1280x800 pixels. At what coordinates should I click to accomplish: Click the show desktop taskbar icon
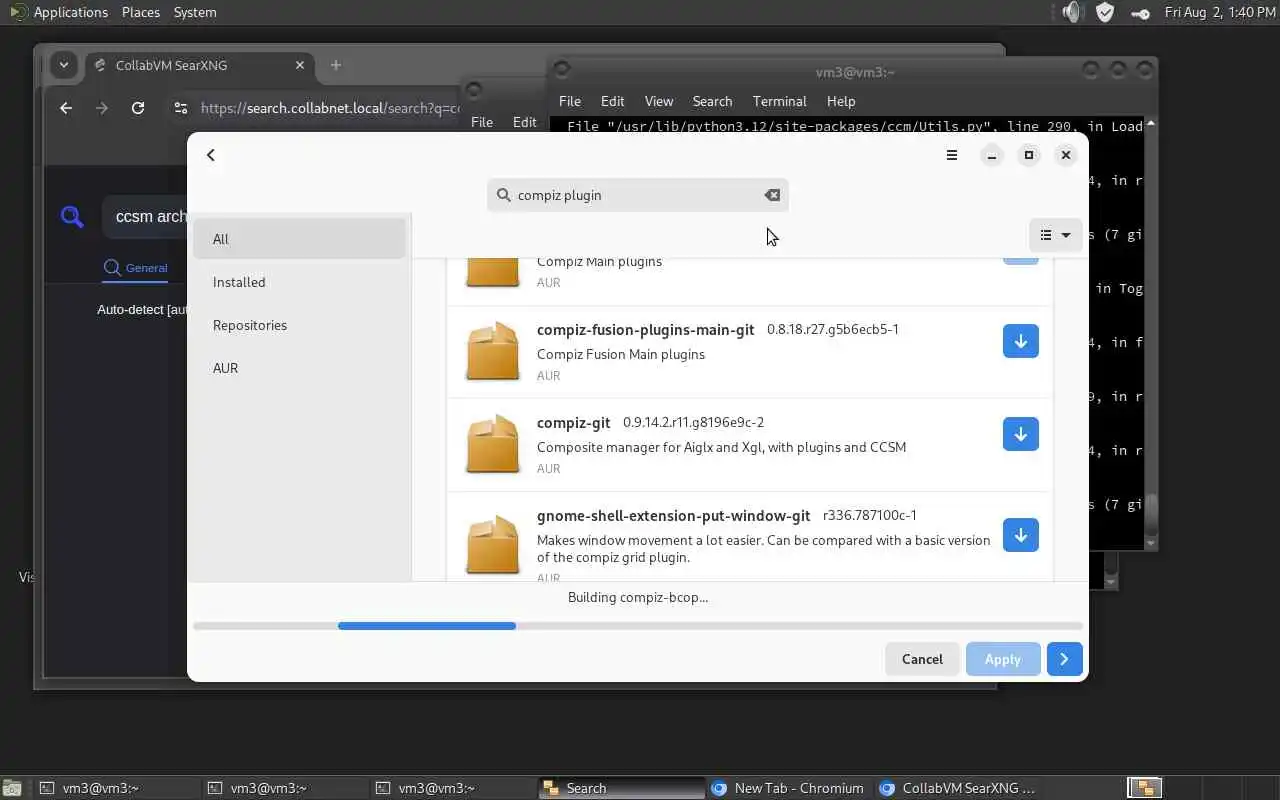click(12, 788)
